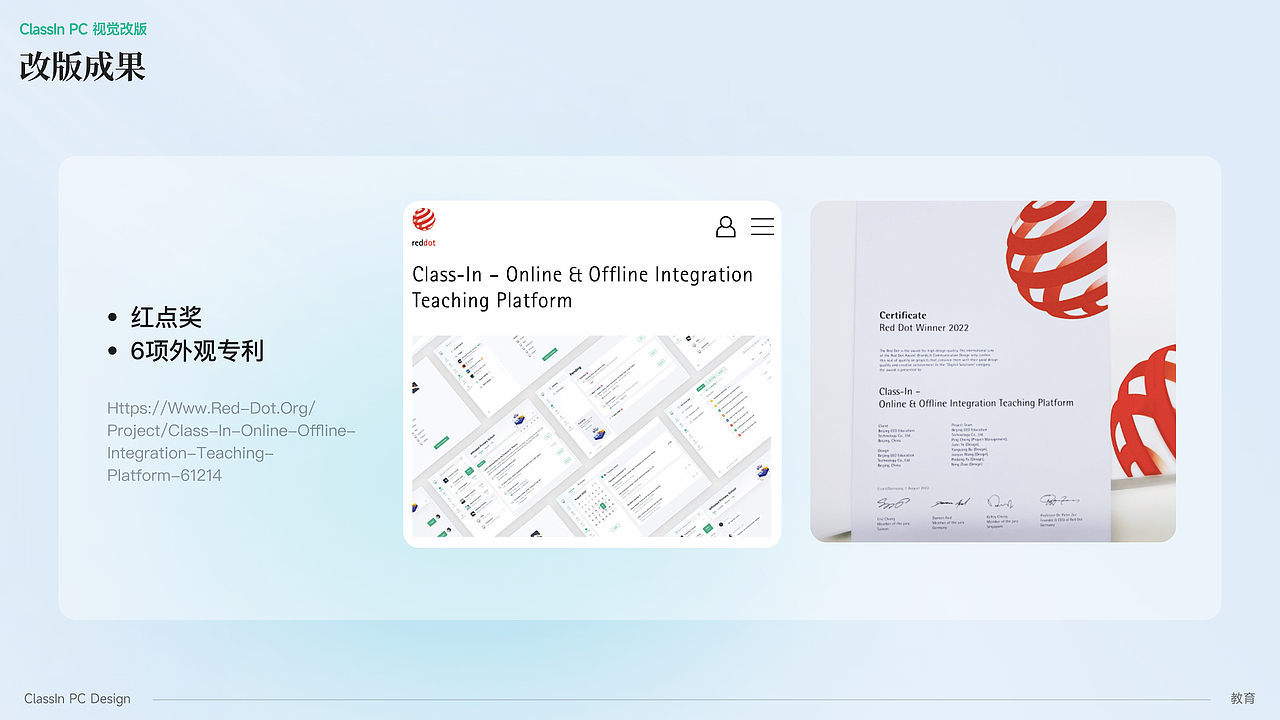
Task: Open the Red-Dot.Org project URL link
Action: tap(231, 441)
